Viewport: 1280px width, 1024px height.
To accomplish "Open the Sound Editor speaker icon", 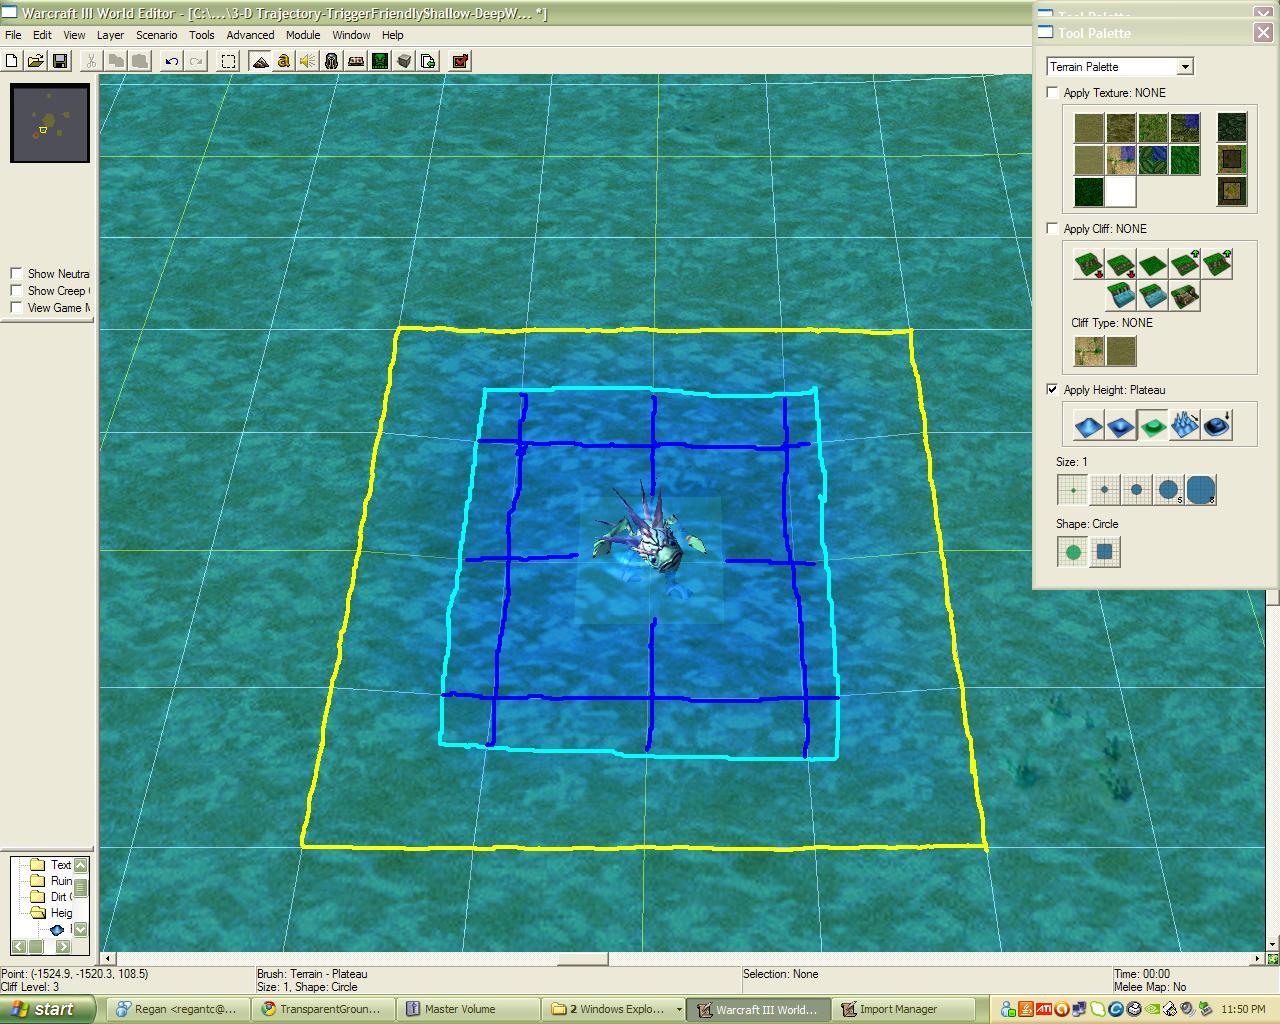I will coord(307,61).
